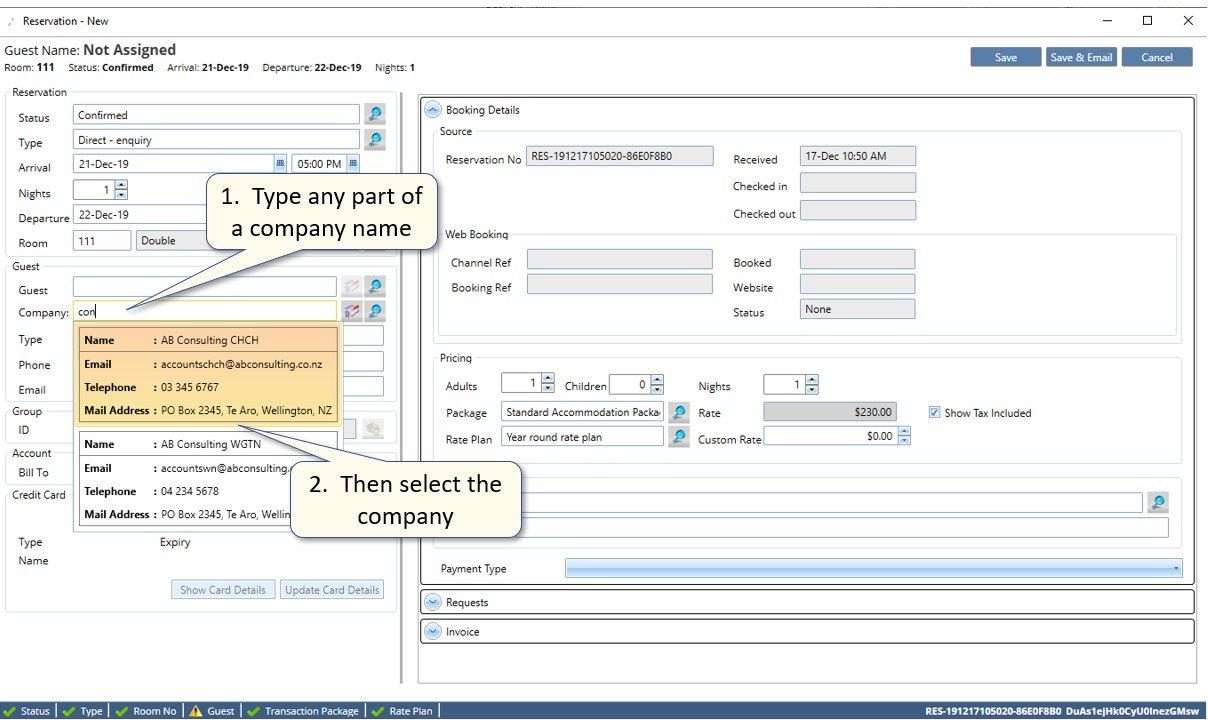The width and height of the screenshot is (1208, 724).
Task: Click Show Card Details button
Action: pyautogui.click(x=223, y=590)
